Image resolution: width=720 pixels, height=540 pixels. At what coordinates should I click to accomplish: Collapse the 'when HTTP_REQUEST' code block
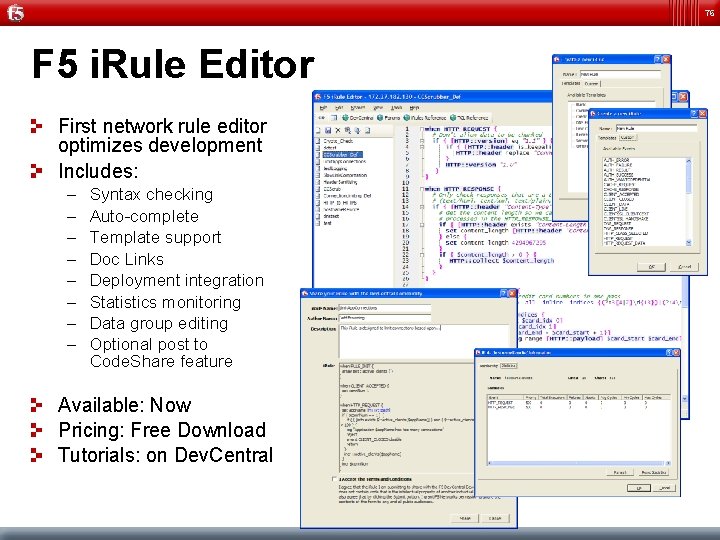tap(422, 129)
